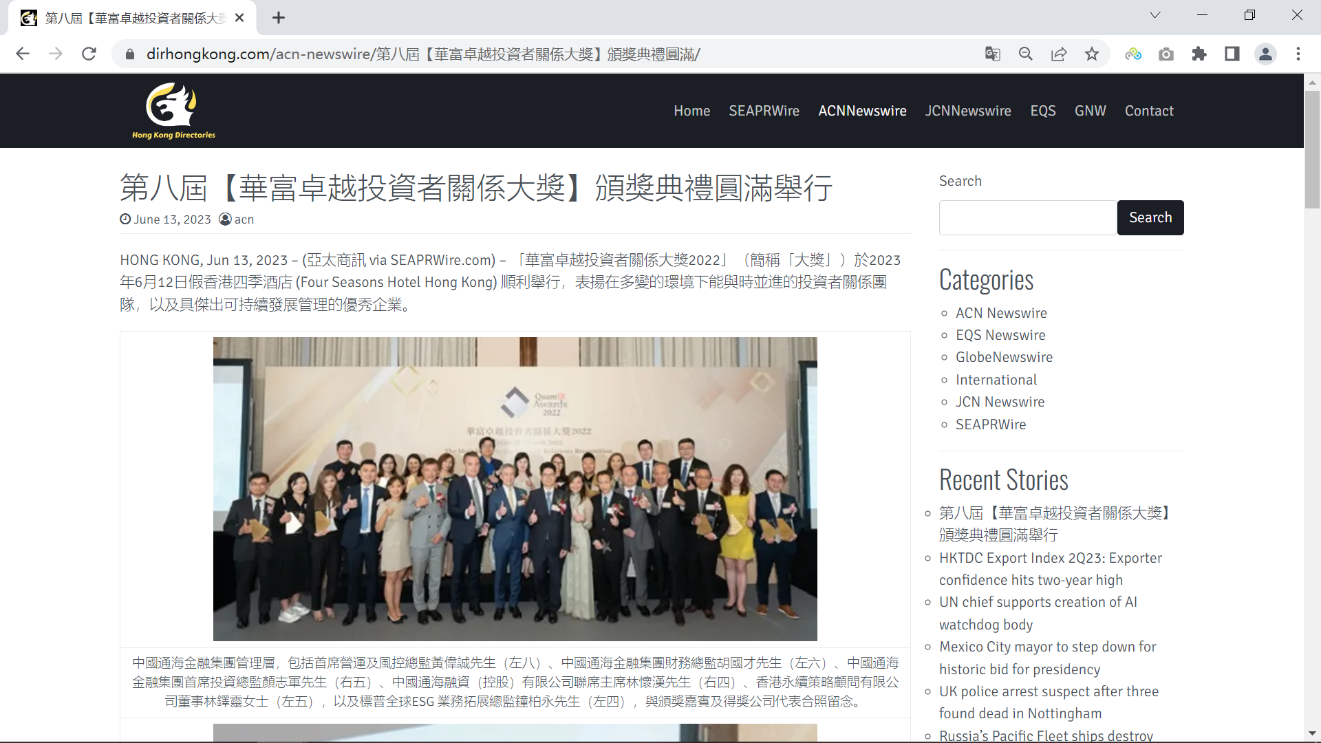Screen dimensions: 1321x743
Task: Click the Recent Stories heading
Action: pyautogui.click(x=1003, y=479)
